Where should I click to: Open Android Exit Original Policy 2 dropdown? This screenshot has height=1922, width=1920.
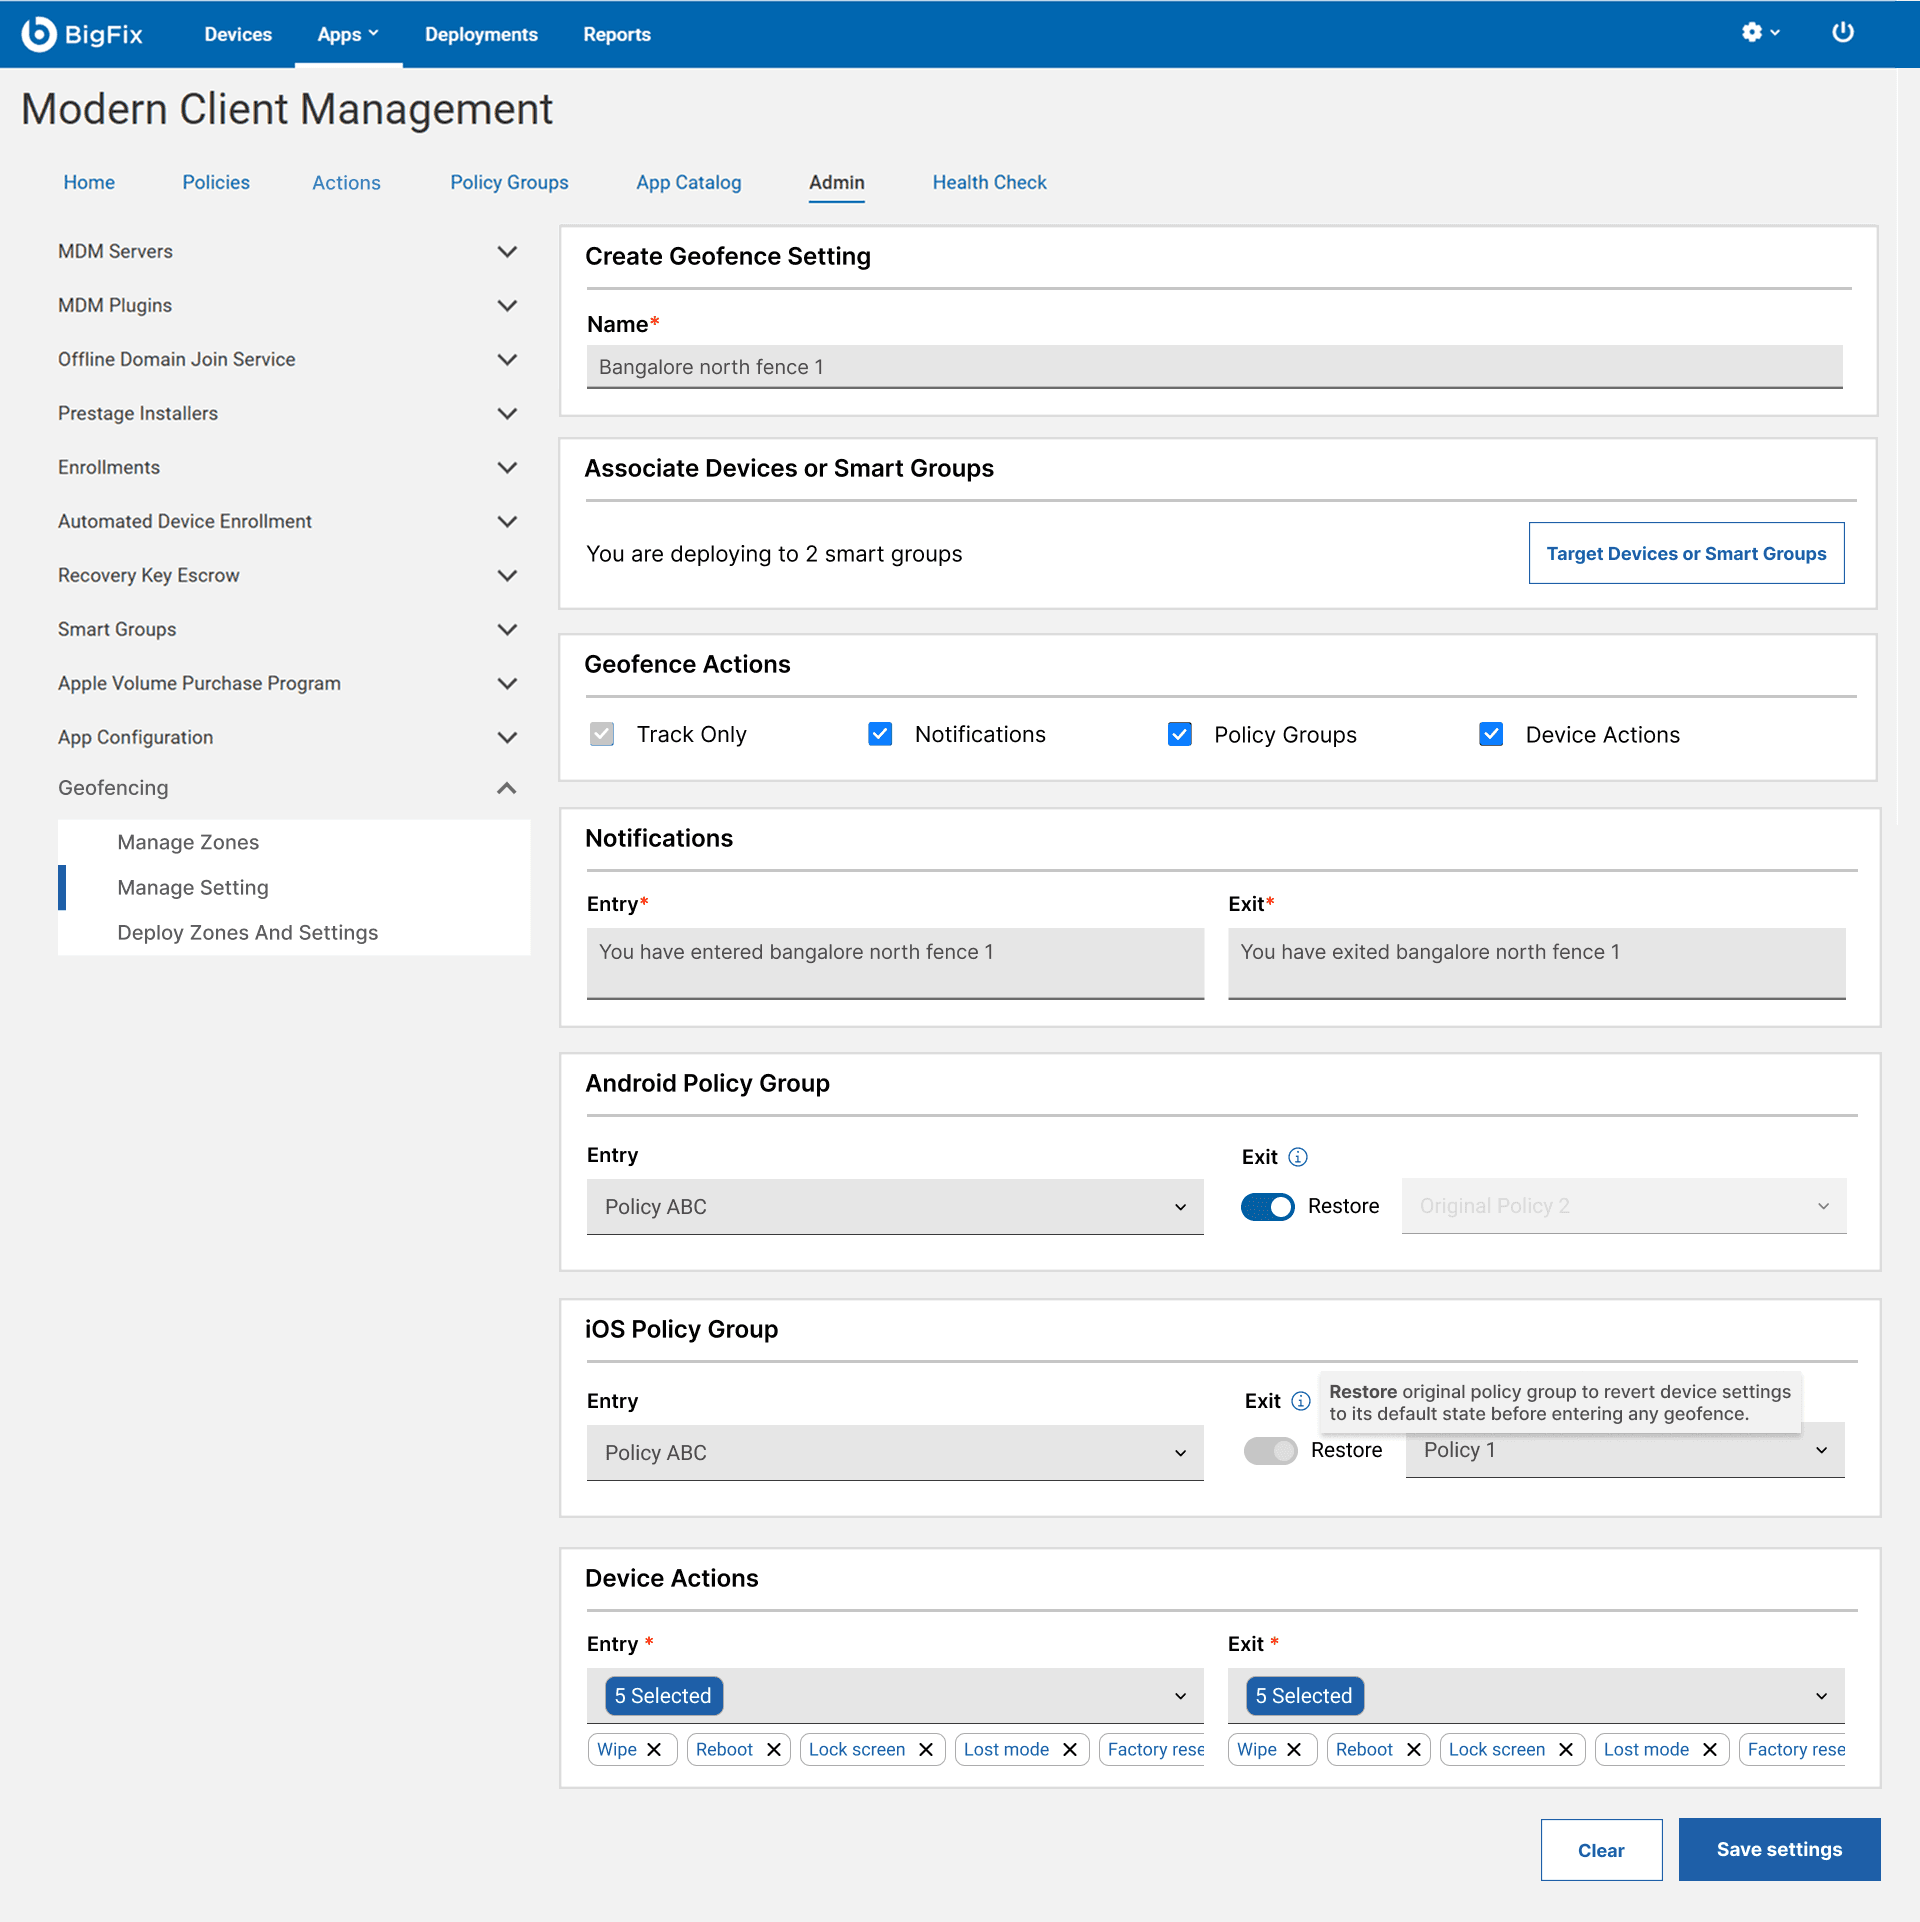[1624, 1206]
